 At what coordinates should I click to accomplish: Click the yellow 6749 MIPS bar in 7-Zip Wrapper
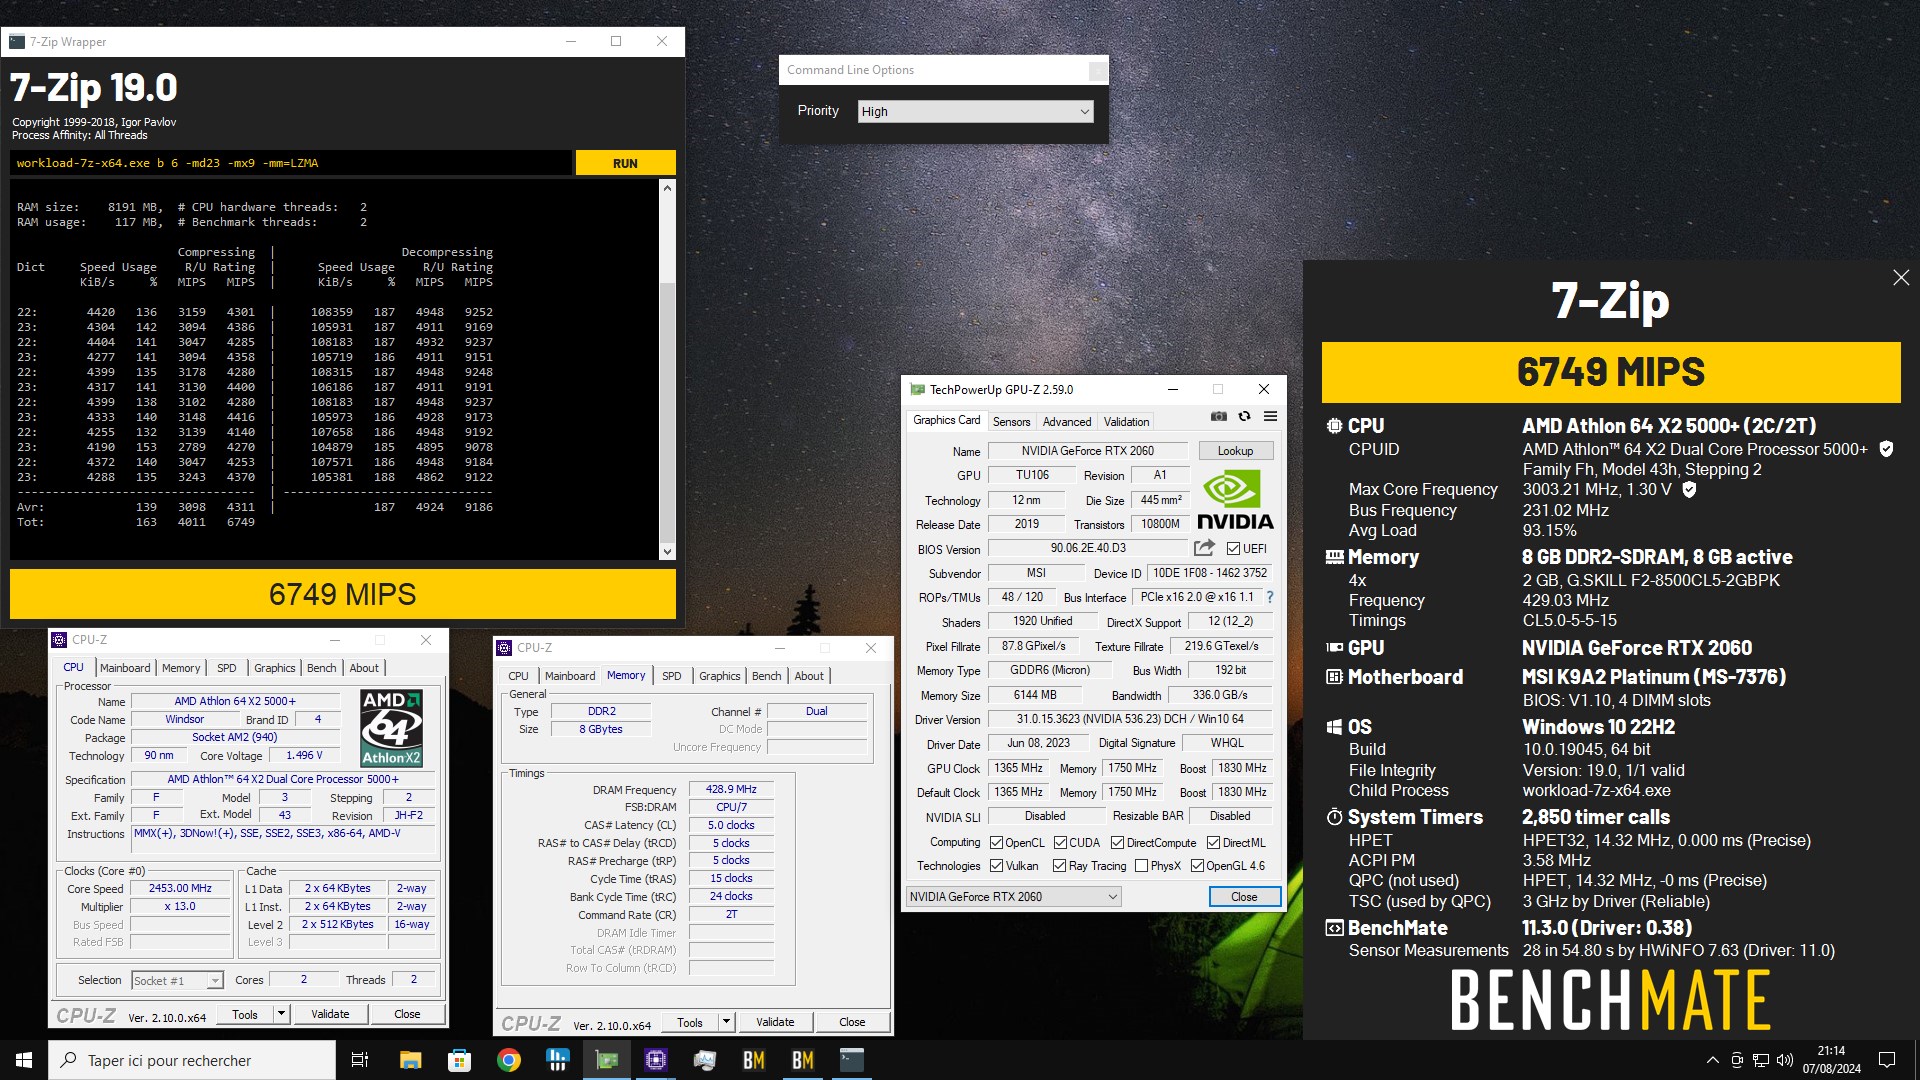(x=343, y=594)
